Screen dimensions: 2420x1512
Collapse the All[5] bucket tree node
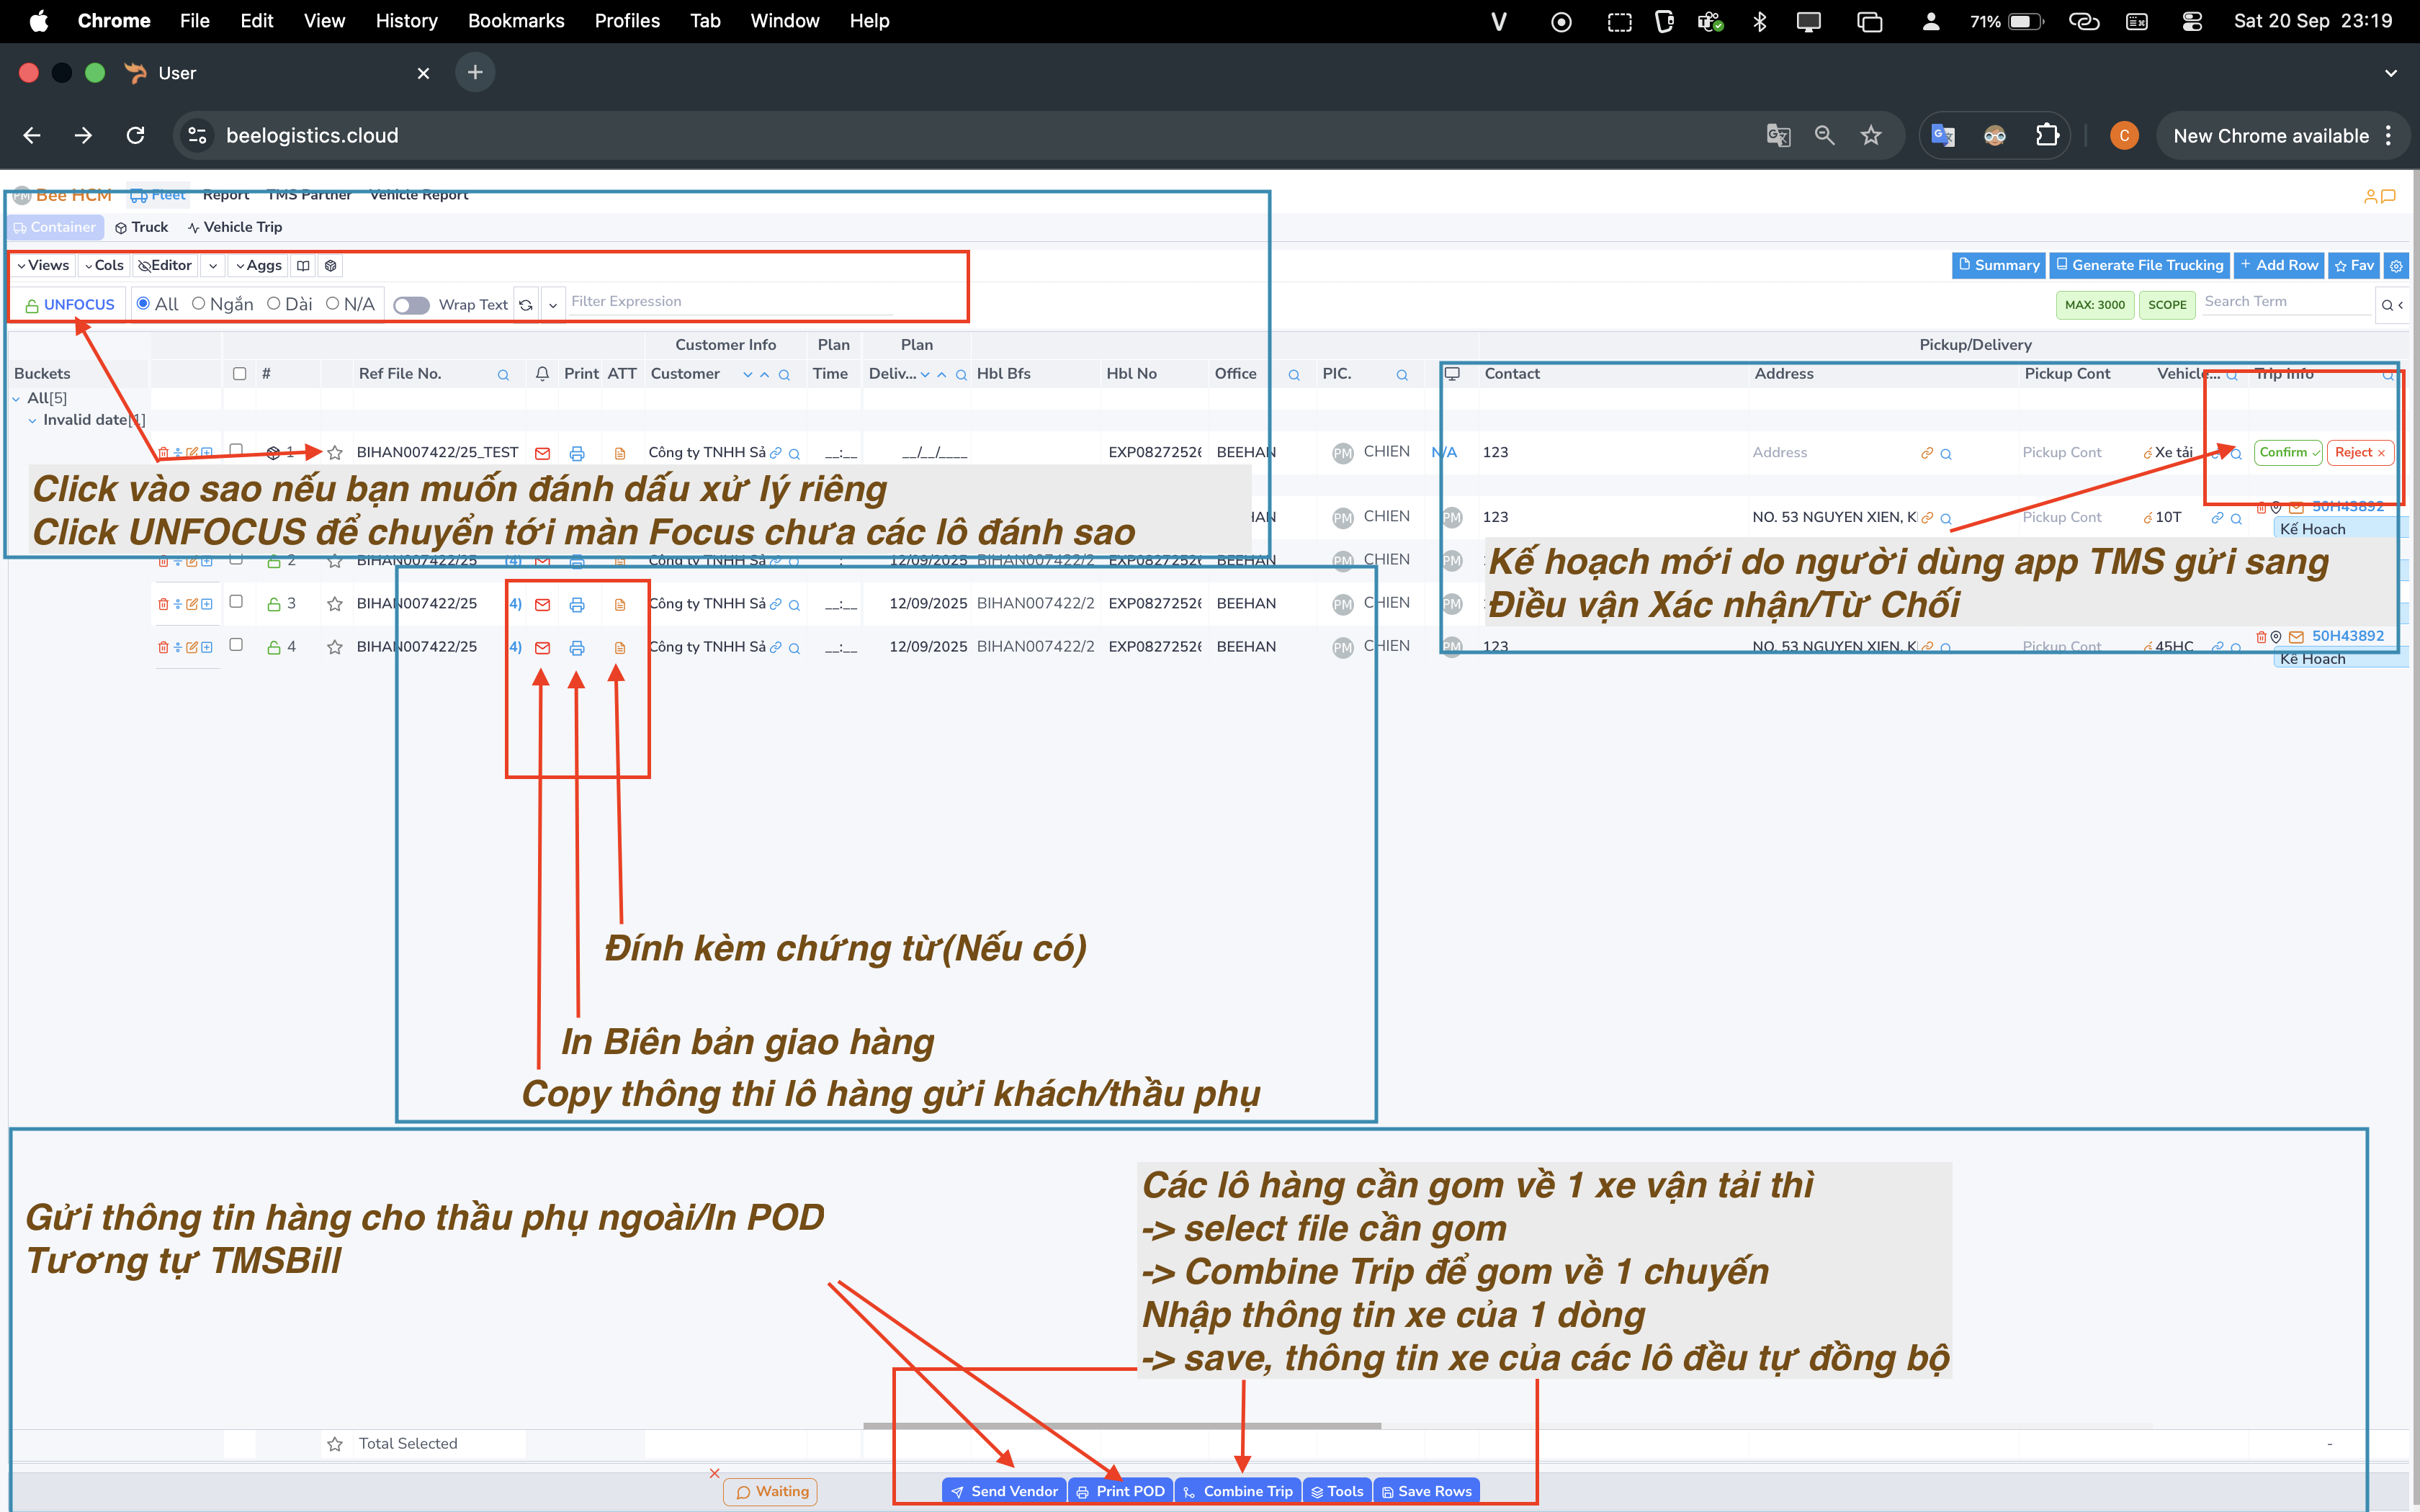pos(16,399)
